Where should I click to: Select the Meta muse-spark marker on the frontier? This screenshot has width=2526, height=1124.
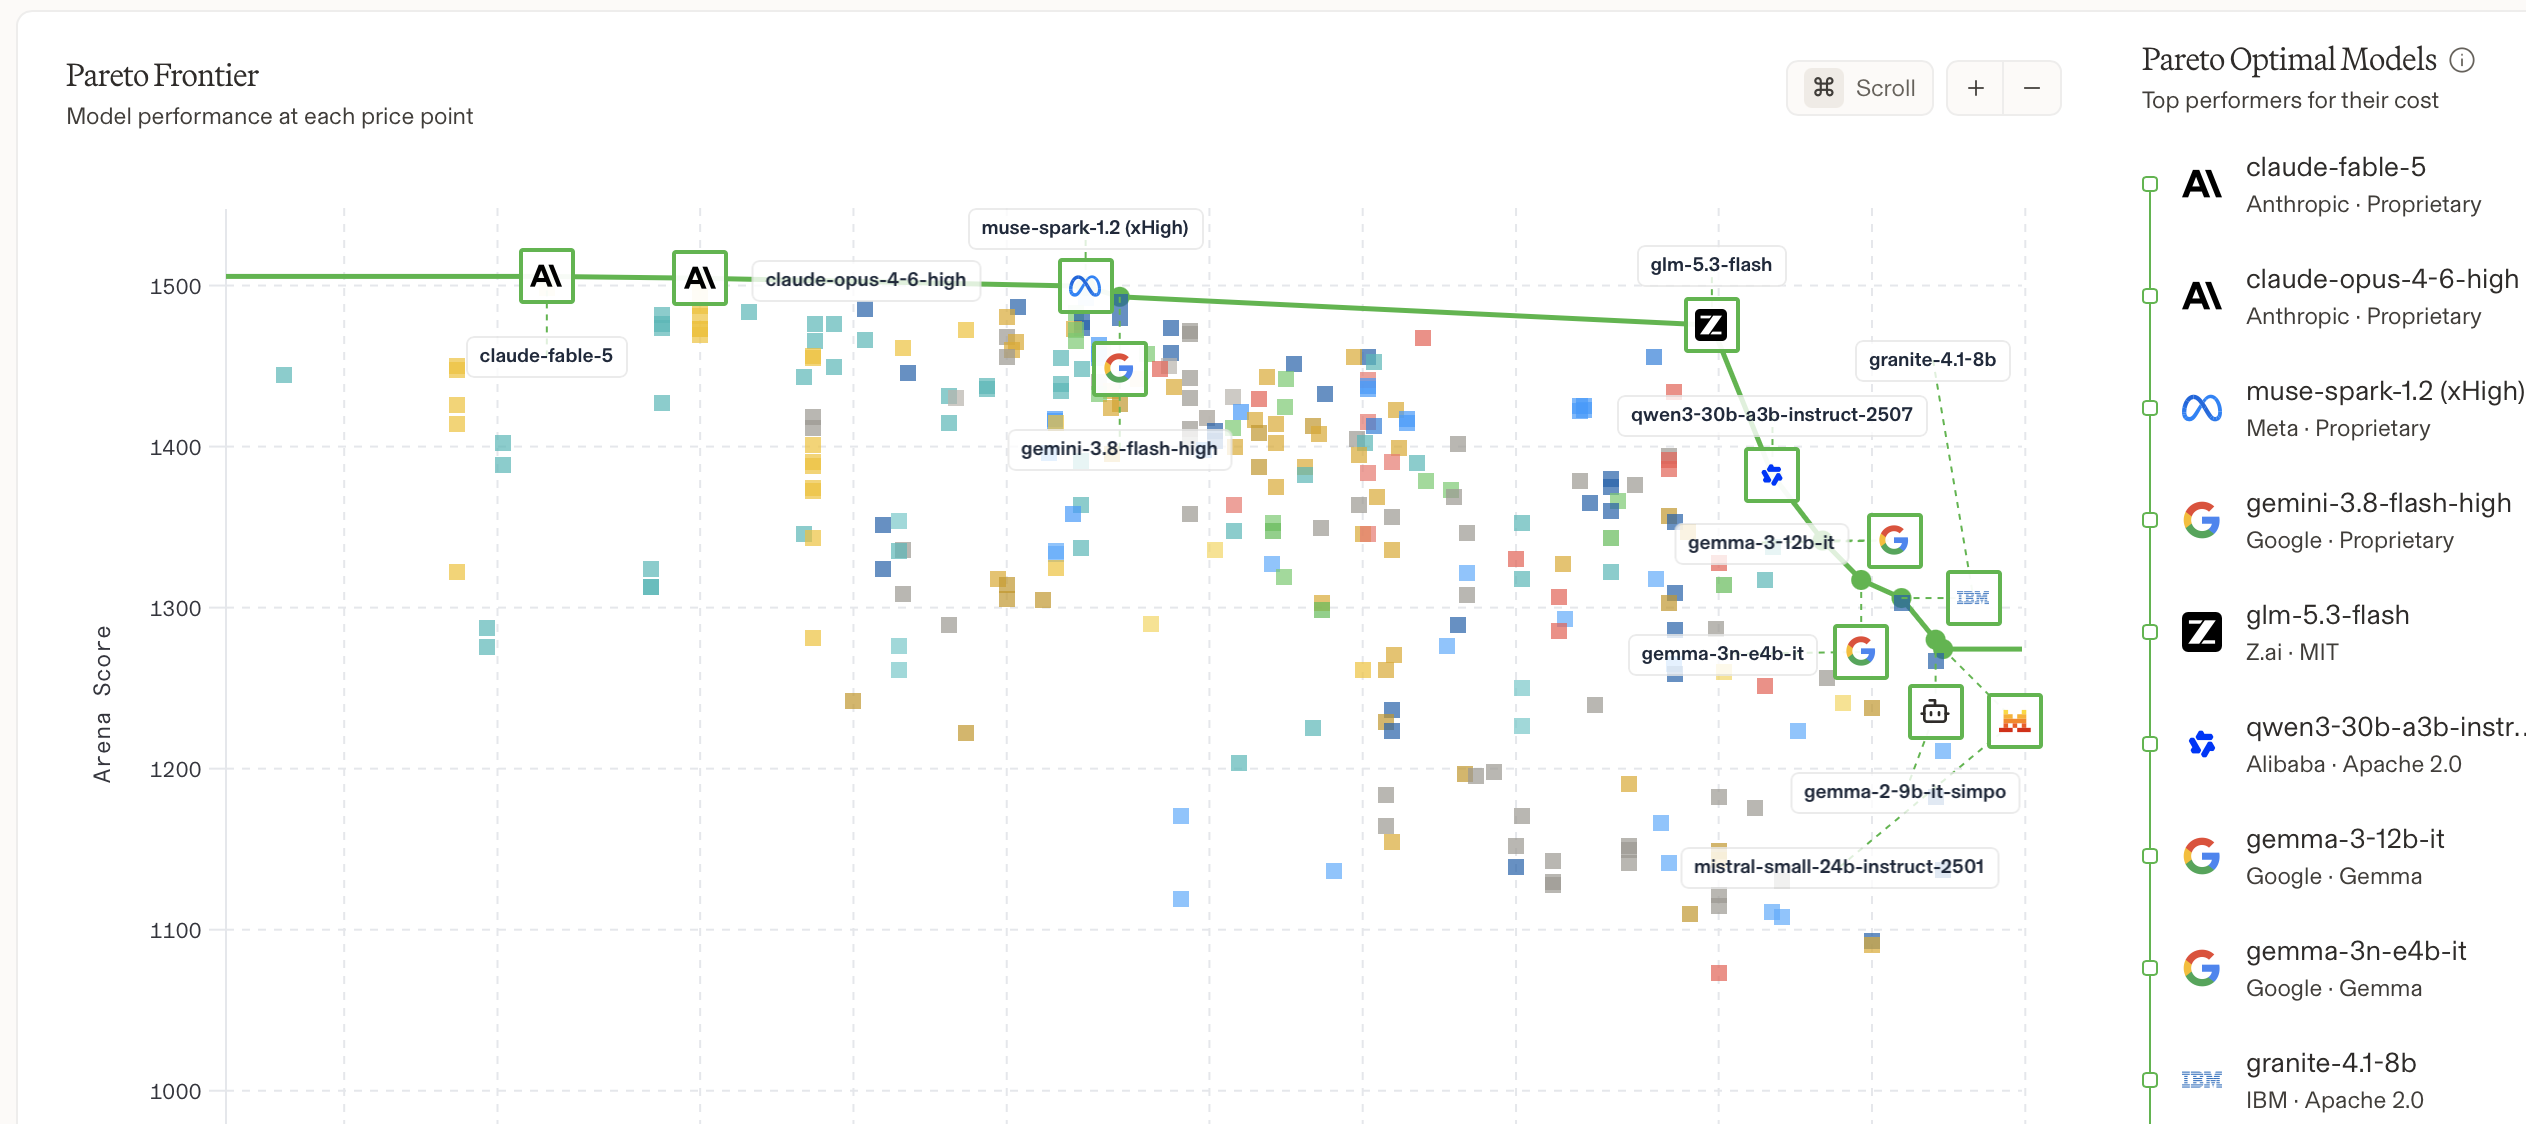(x=1086, y=286)
